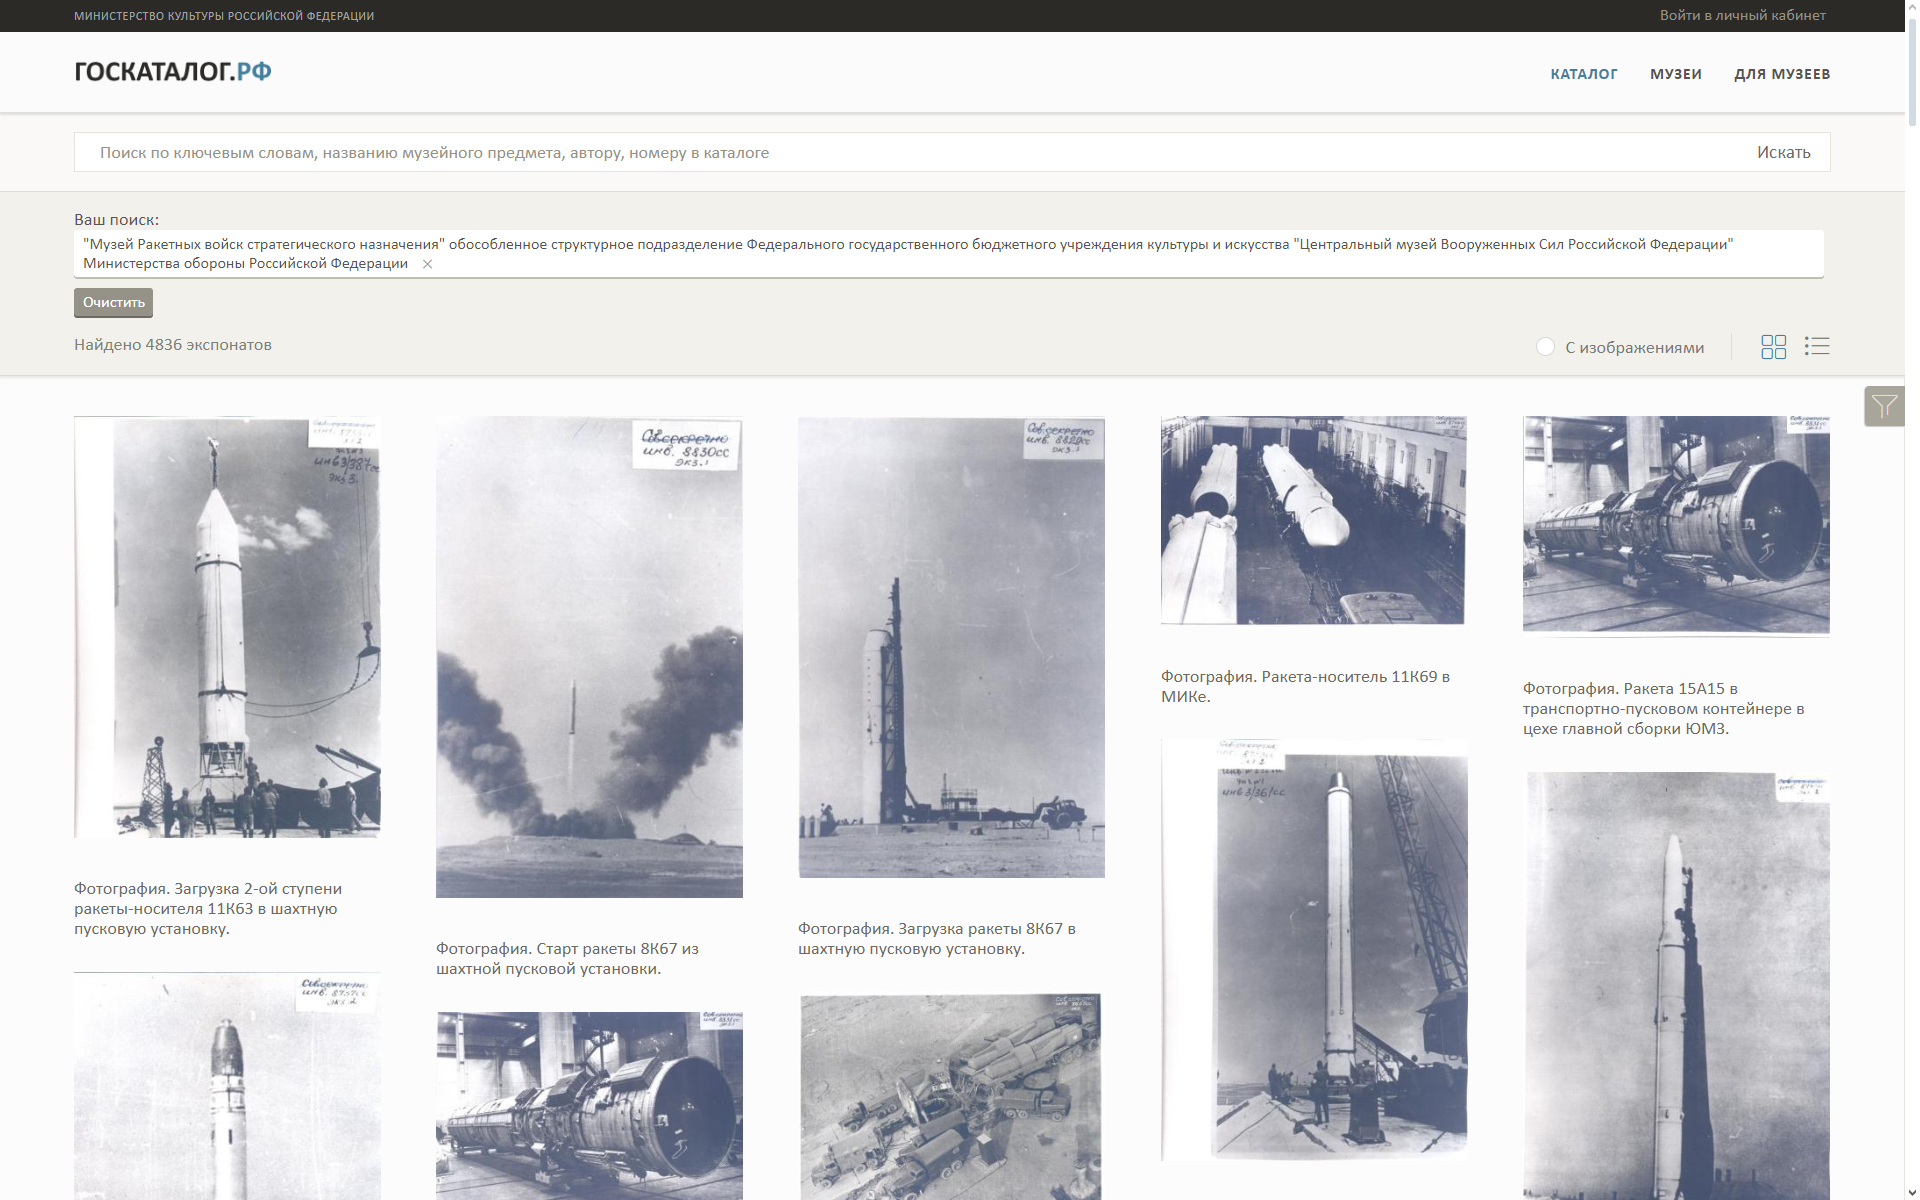Open 15А15 rocket container photo thumbnail
This screenshot has width=1920, height=1200.
pyautogui.click(x=1676, y=524)
